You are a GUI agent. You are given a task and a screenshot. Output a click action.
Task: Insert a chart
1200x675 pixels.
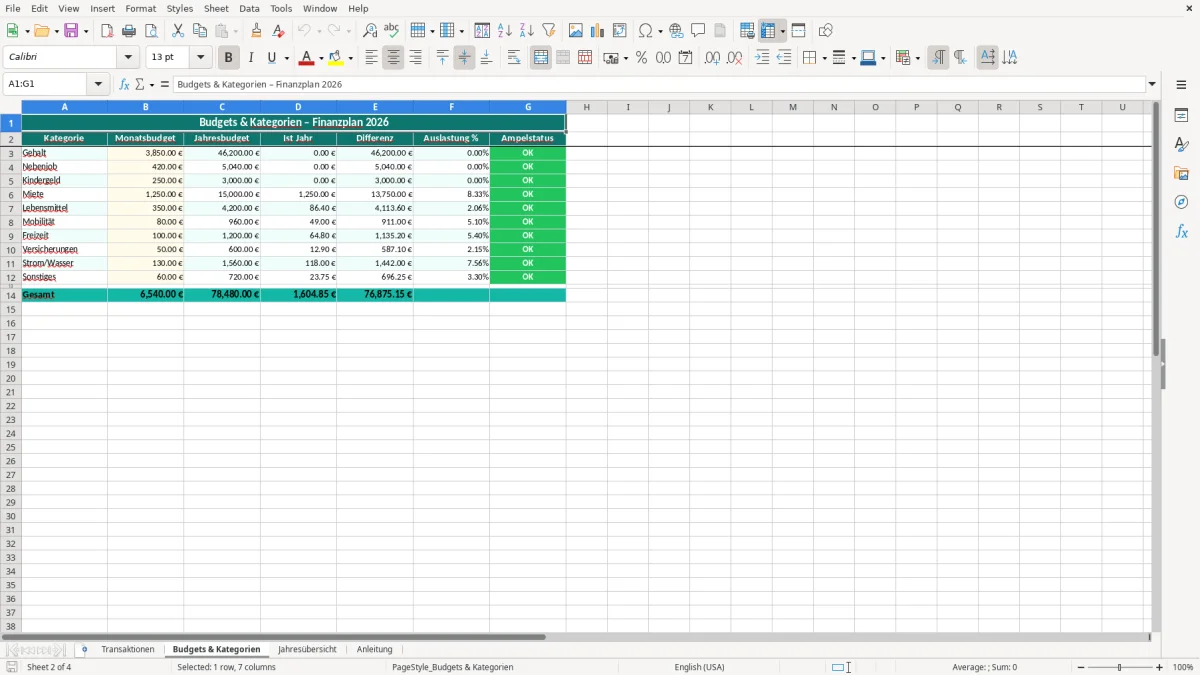[598, 31]
